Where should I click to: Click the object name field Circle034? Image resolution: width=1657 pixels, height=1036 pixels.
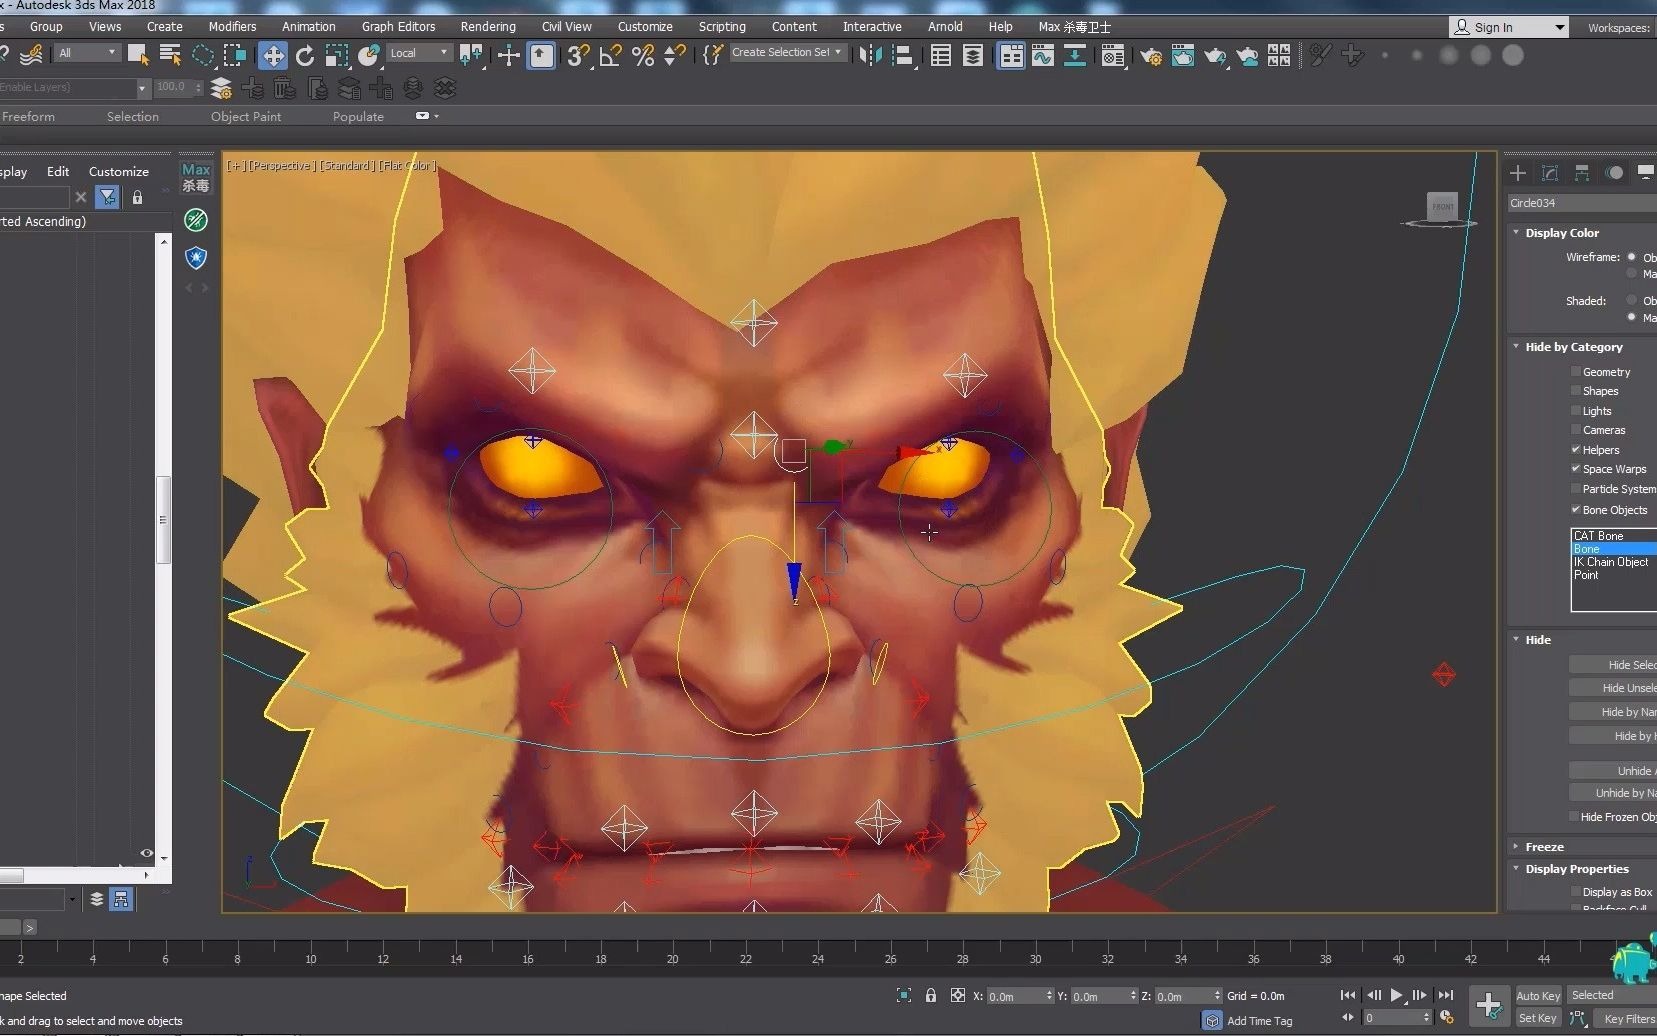(x=1582, y=203)
